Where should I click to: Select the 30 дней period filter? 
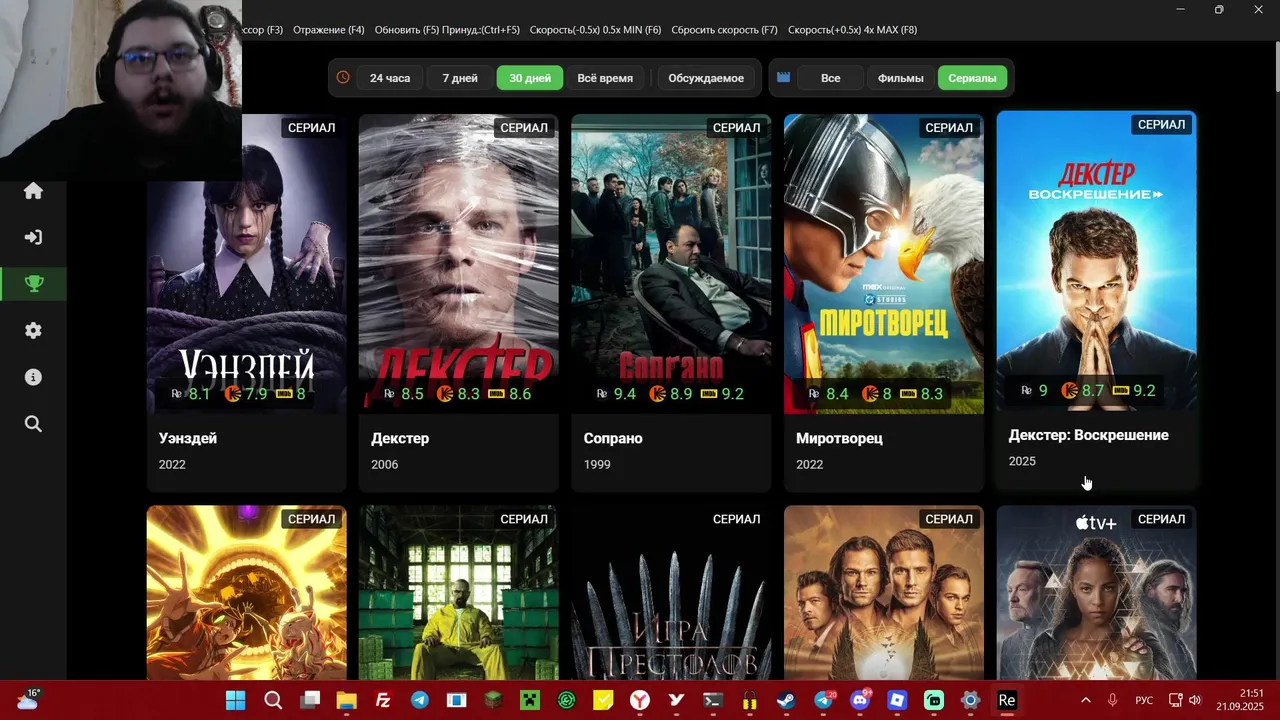pos(530,78)
